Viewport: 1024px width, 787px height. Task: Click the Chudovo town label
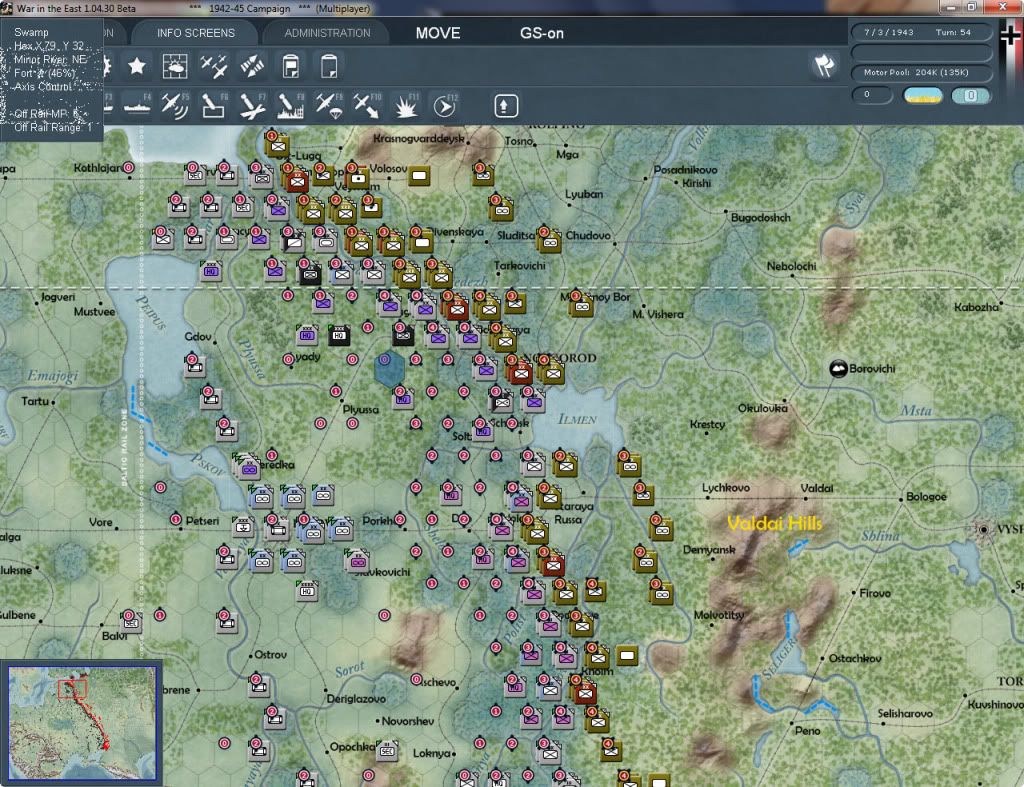click(588, 235)
